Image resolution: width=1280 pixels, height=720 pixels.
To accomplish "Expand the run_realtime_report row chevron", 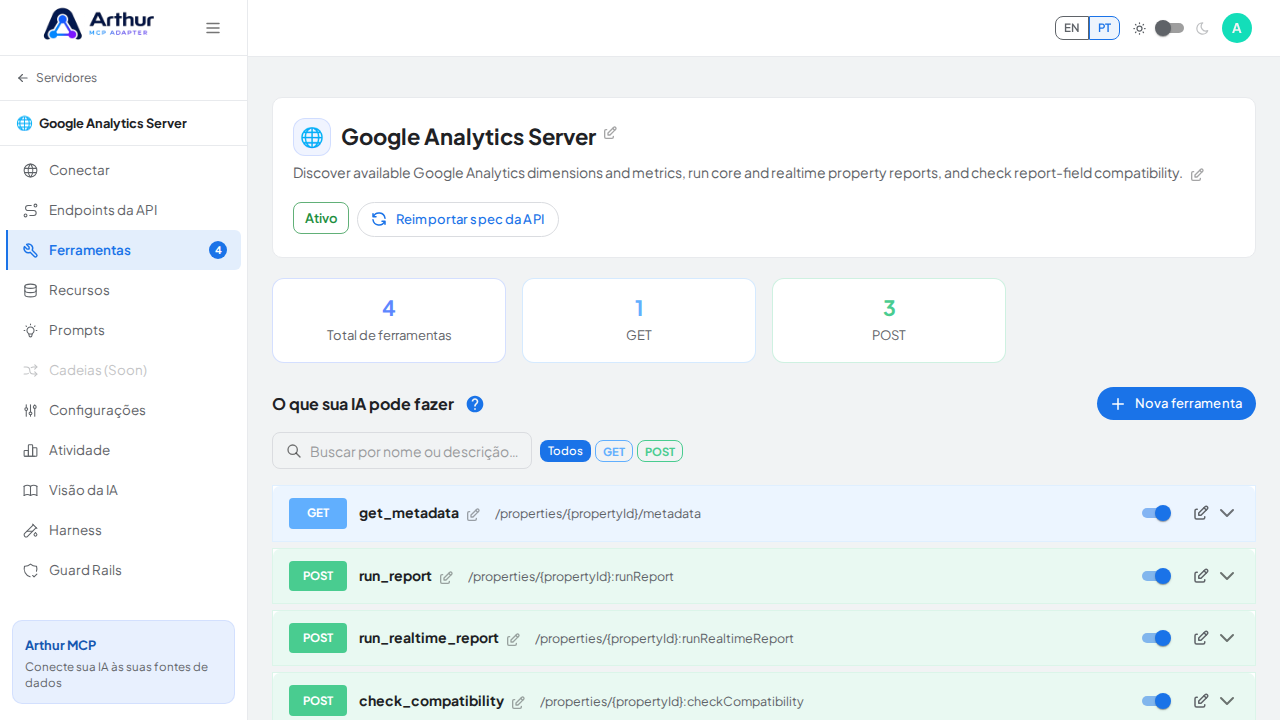I will tap(1227, 638).
